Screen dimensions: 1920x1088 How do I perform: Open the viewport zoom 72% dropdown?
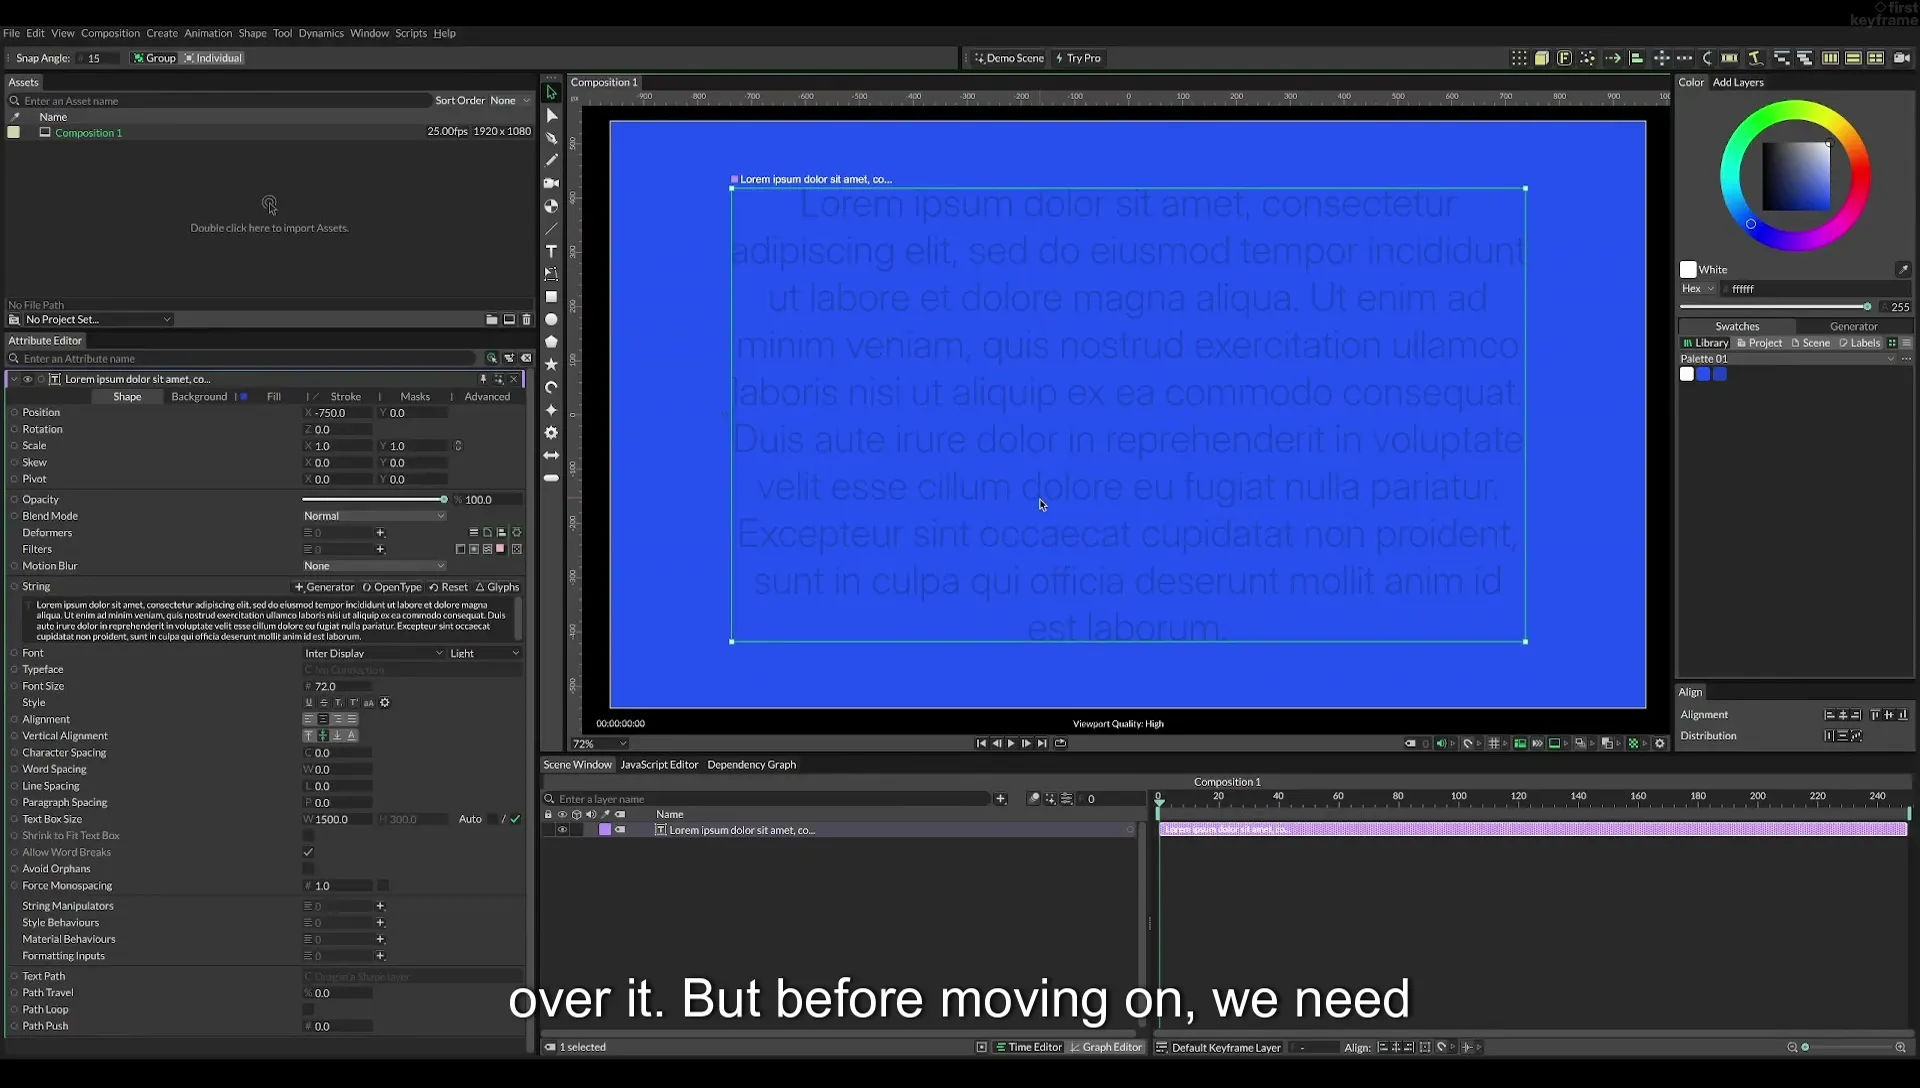pos(599,744)
